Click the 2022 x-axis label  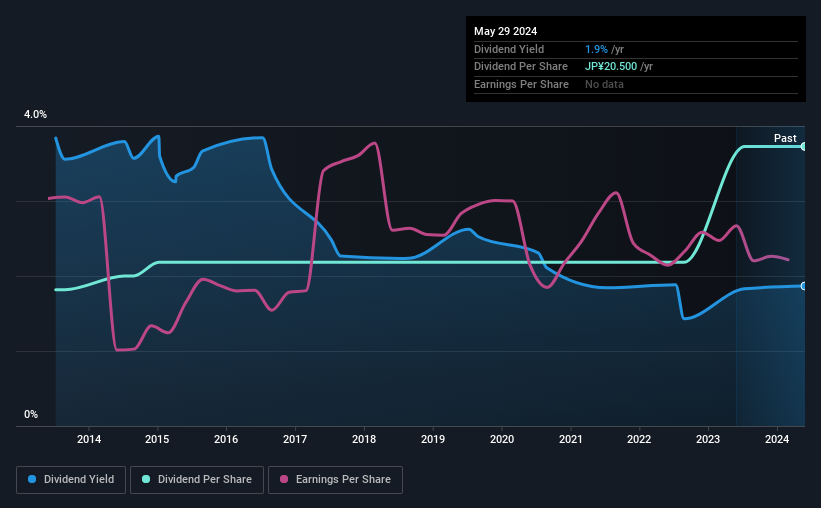pos(639,439)
